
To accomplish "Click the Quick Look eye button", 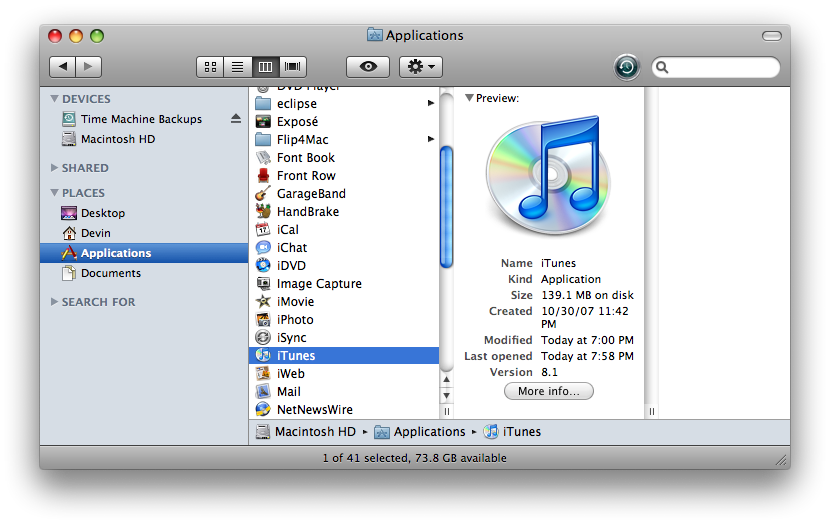I will coord(368,67).
